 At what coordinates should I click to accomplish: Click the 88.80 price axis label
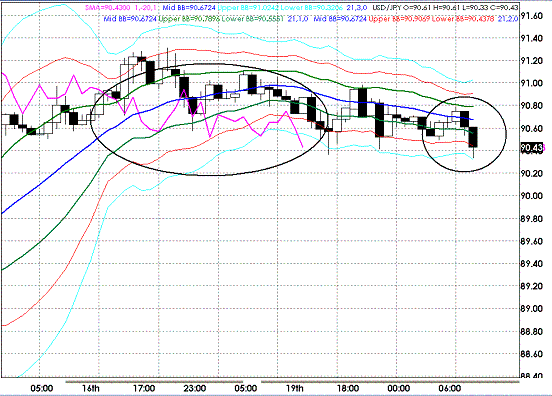coord(532,331)
